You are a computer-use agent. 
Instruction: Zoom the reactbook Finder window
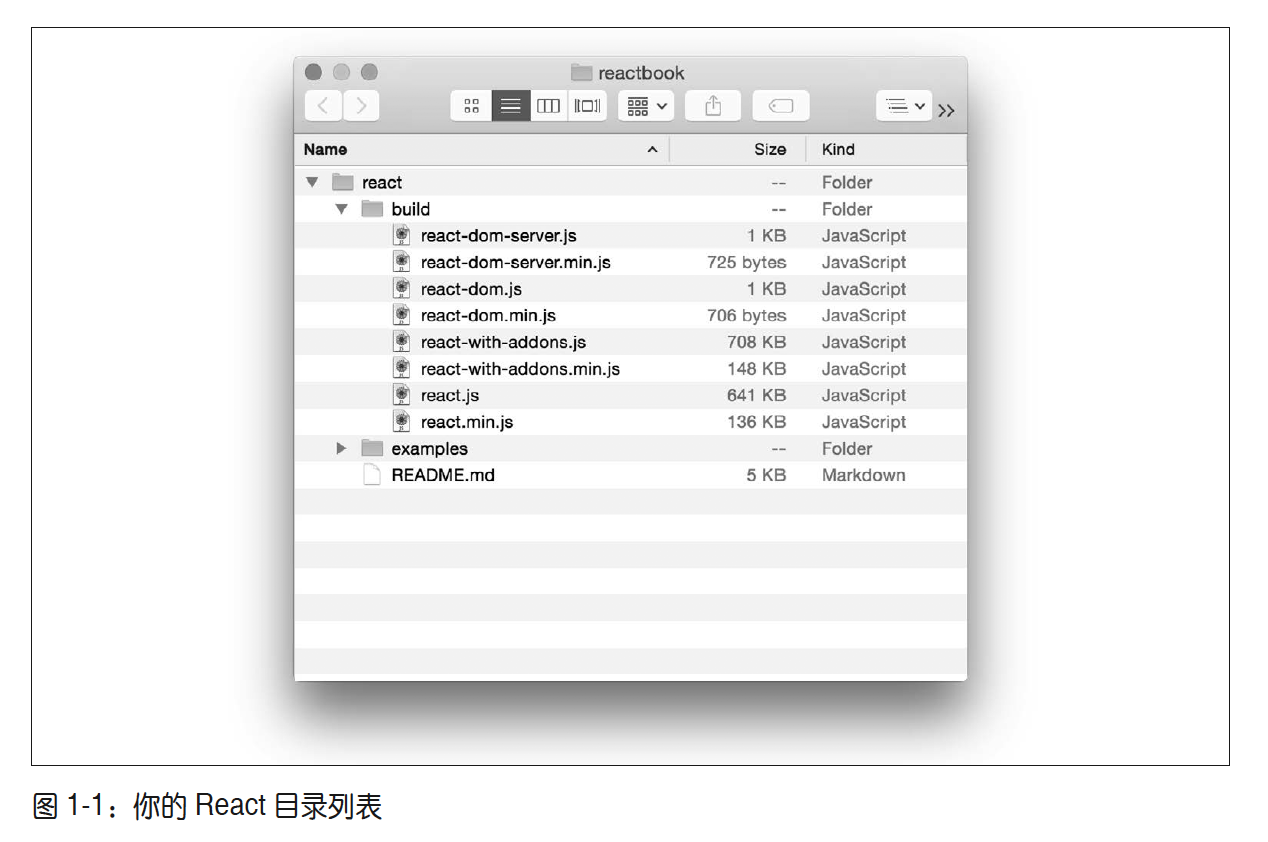(369, 72)
